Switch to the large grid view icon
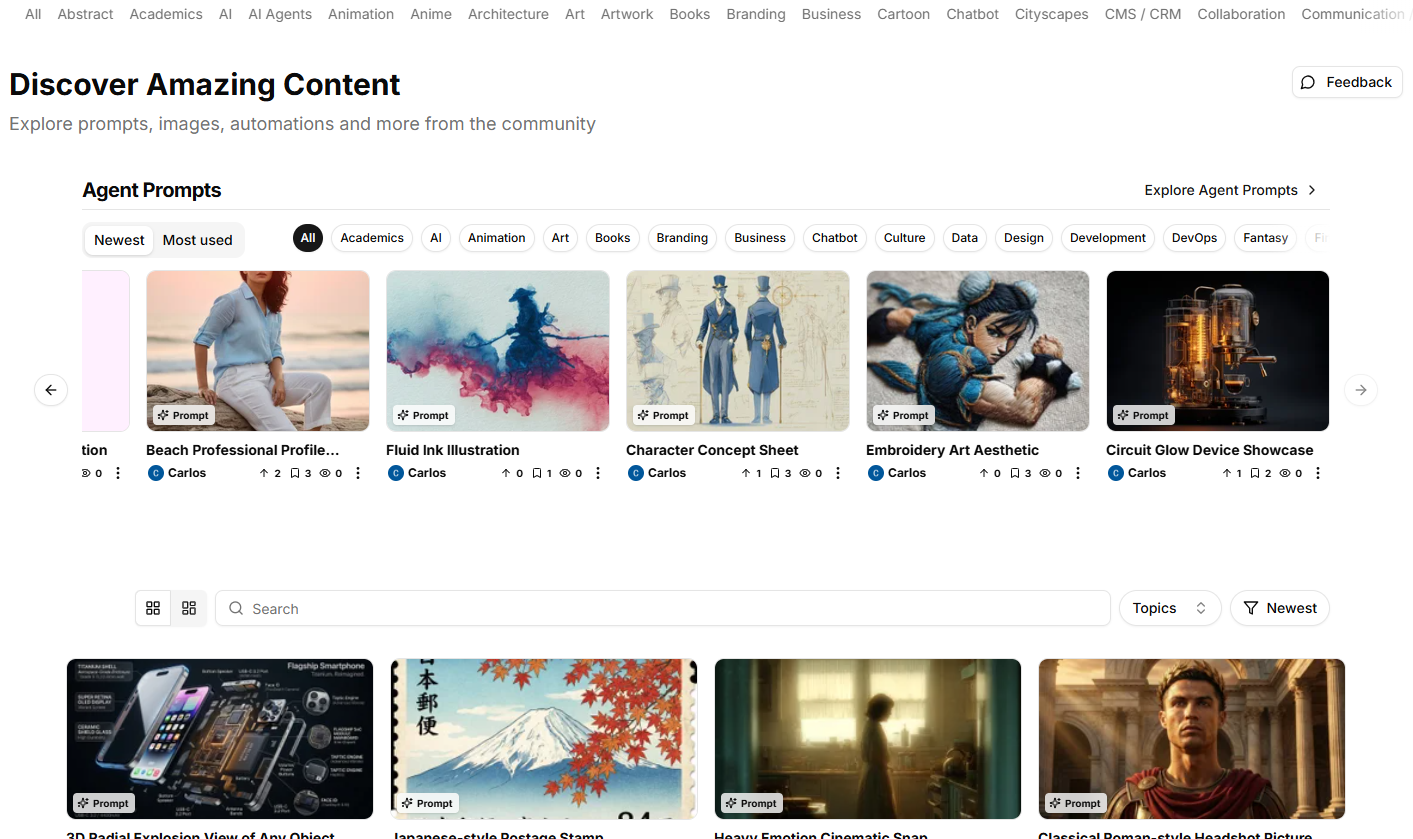The image size is (1413, 839). click(x=153, y=608)
